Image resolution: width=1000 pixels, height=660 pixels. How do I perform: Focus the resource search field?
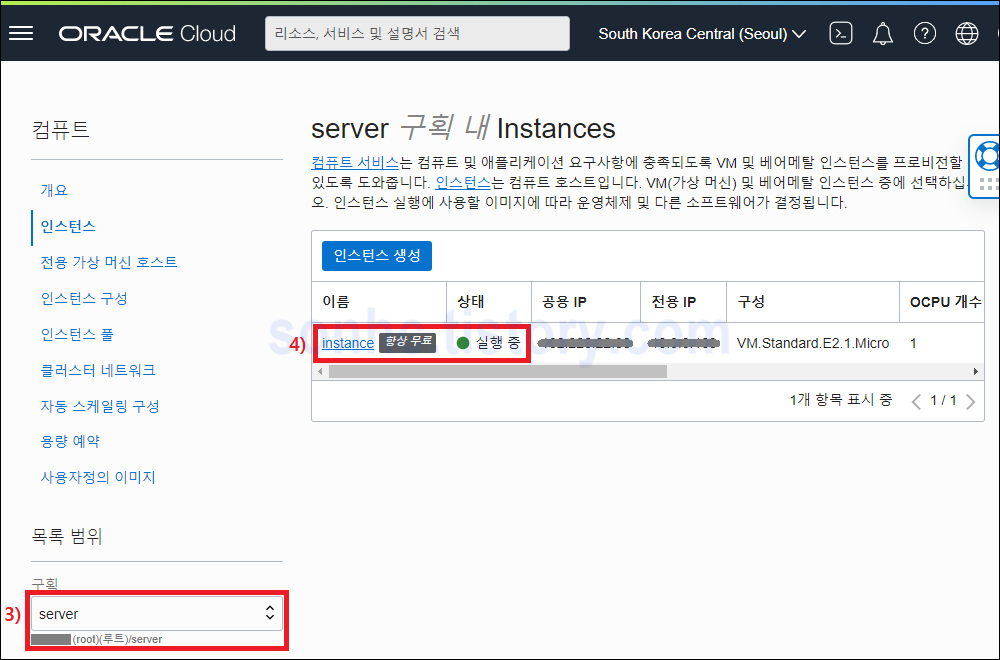point(417,33)
